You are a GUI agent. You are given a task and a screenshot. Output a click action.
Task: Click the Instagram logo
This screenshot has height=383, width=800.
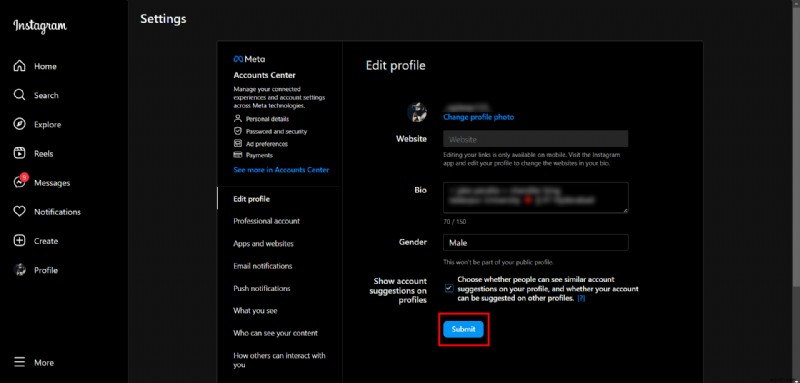40,26
